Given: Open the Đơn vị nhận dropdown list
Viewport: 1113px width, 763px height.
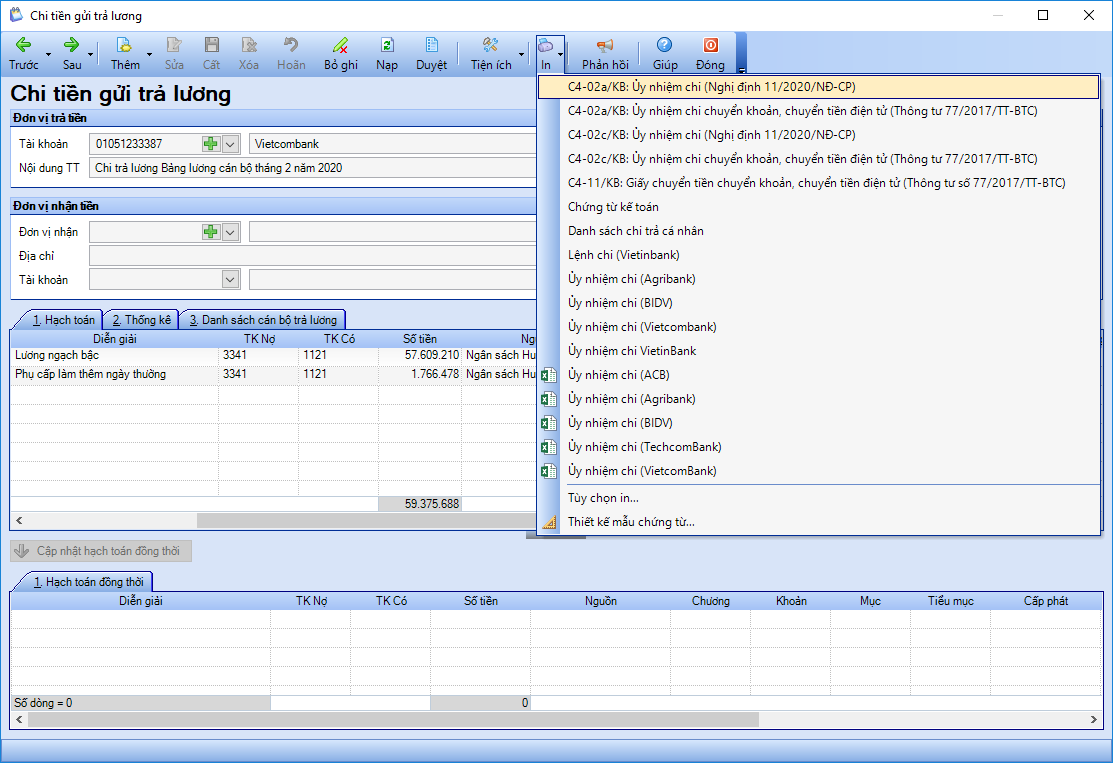Looking at the screenshot, I should [x=231, y=232].
